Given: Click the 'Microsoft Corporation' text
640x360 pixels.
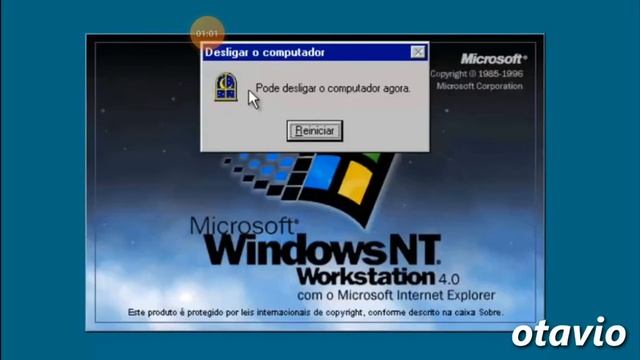Looking at the screenshot, I should [x=479, y=86].
